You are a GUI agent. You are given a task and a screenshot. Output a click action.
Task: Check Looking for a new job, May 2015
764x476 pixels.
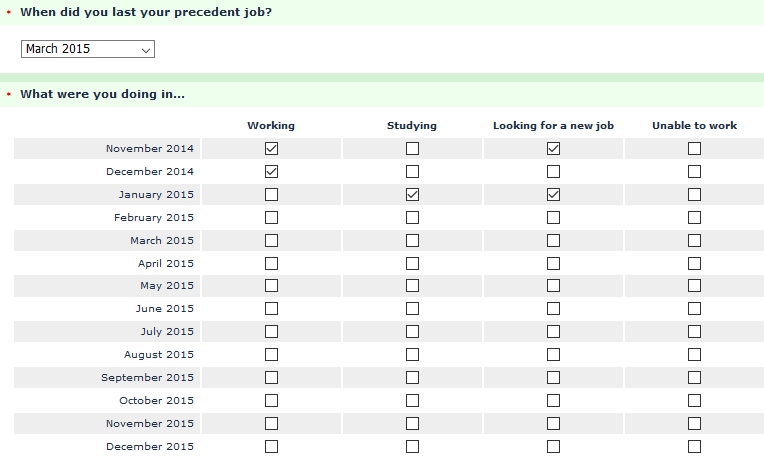point(553,286)
